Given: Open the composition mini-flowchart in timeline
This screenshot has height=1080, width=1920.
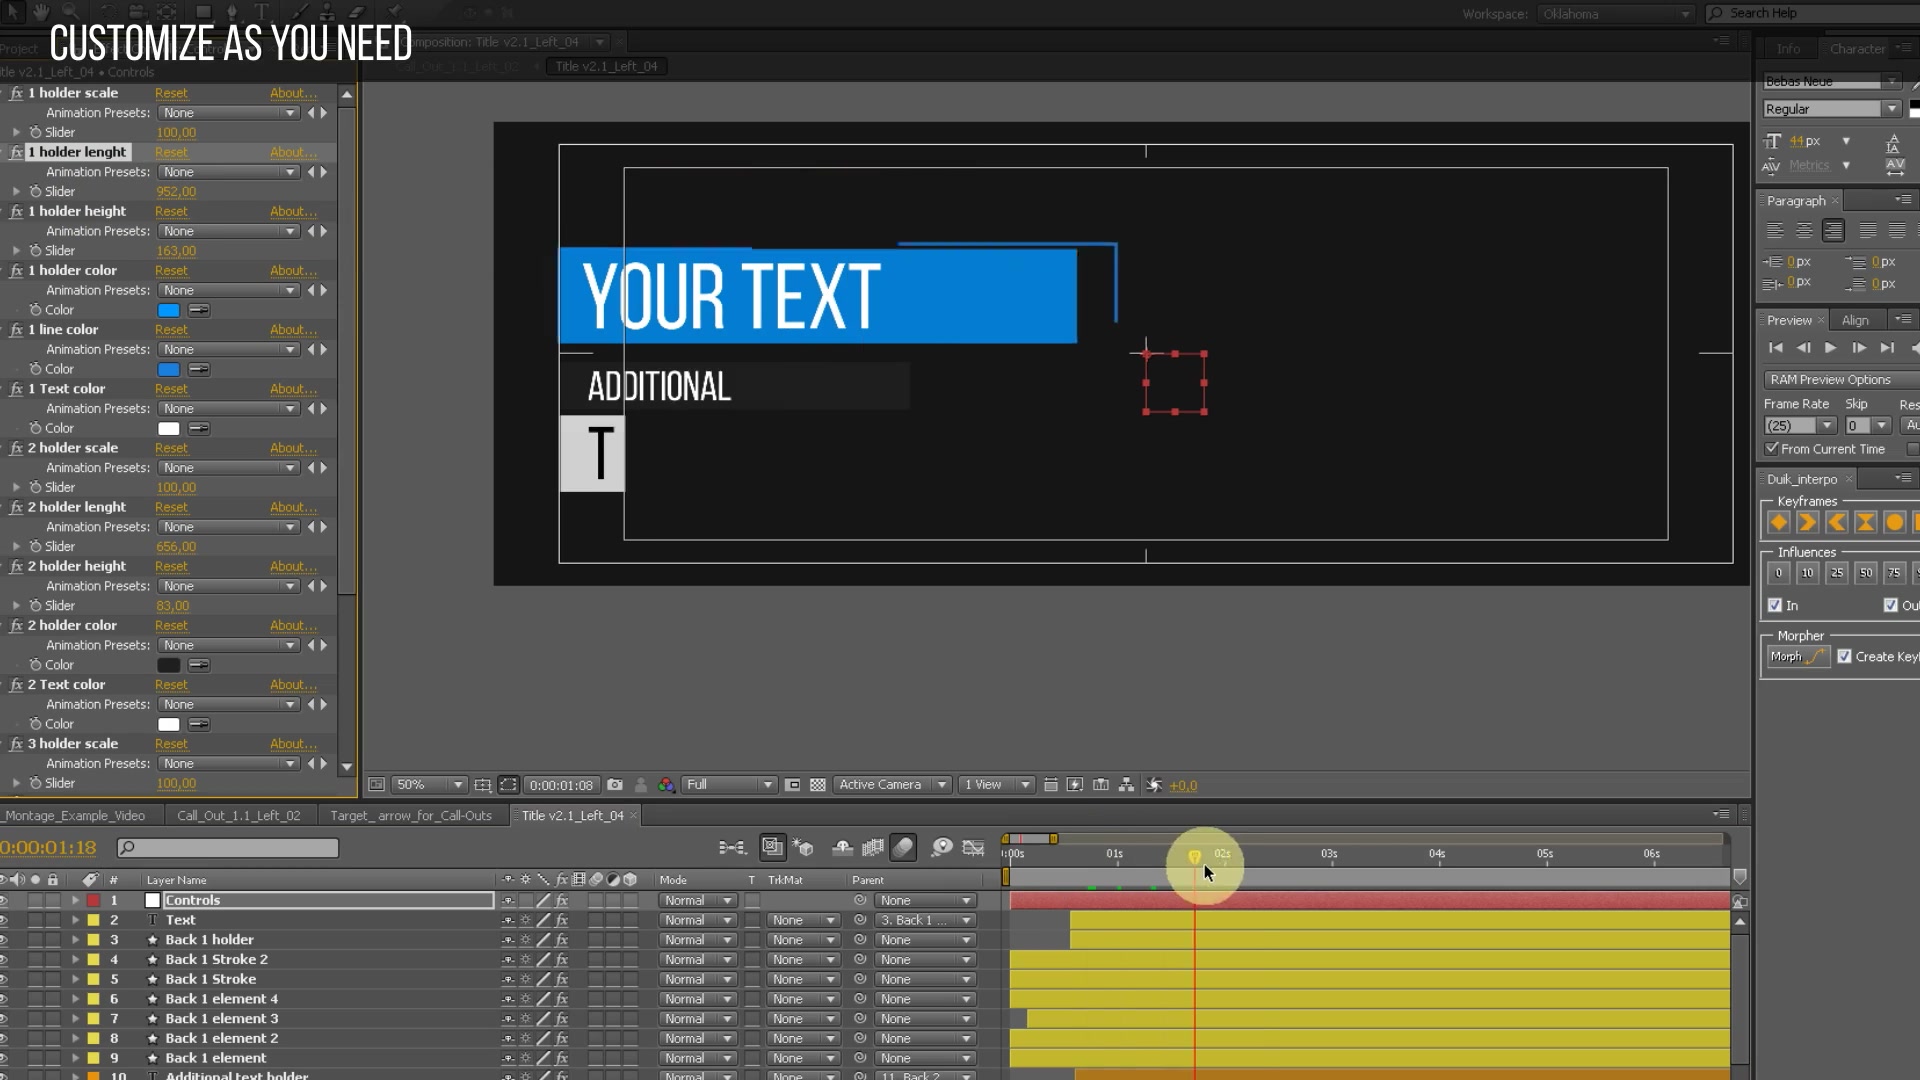Looking at the screenshot, I should click(x=733, y=848).
